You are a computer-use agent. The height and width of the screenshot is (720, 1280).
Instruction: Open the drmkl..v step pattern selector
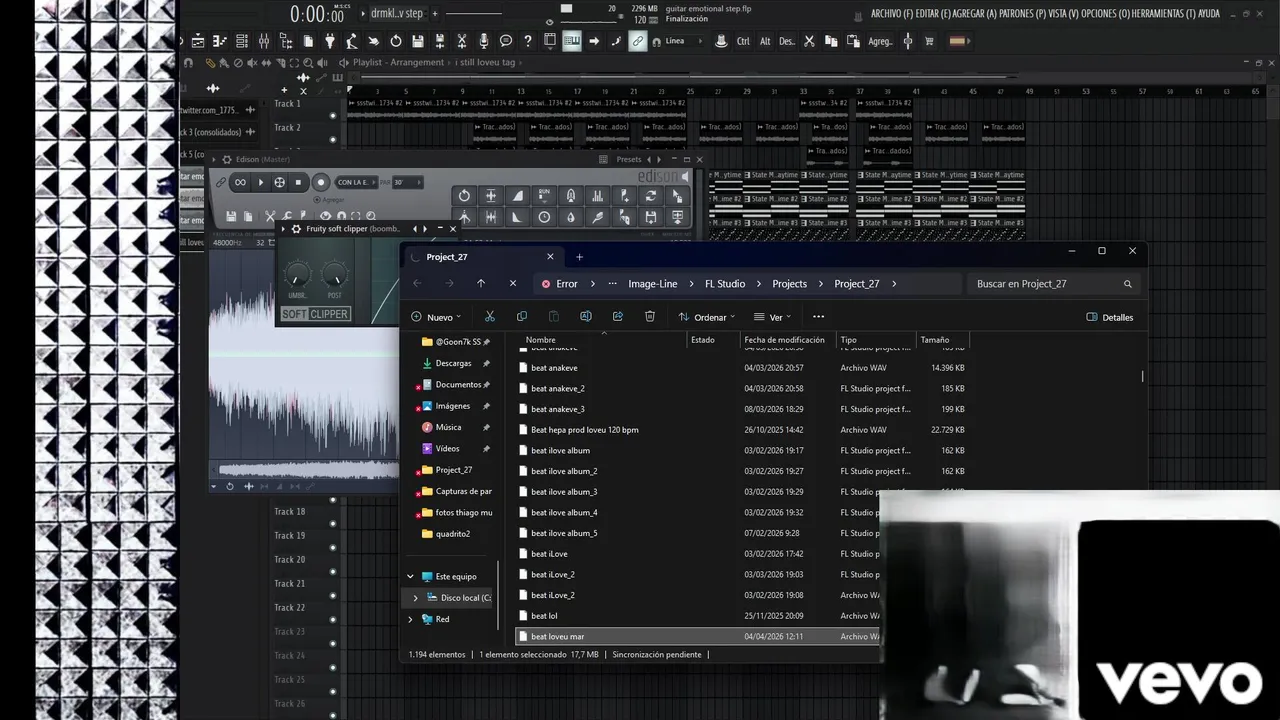(397, 13)
